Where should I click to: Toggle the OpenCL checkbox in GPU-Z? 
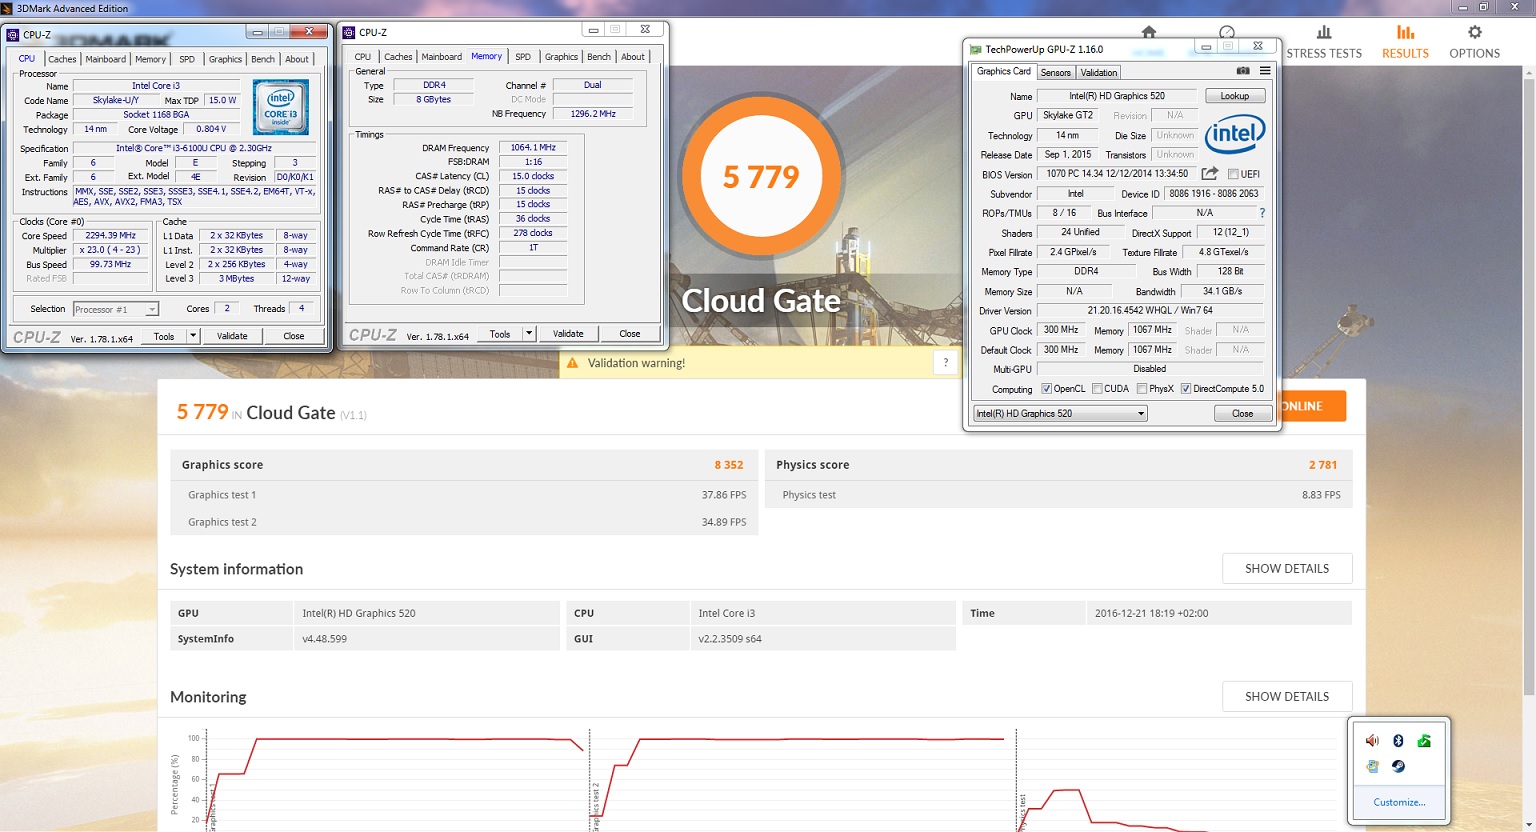(x=1046, y=389)
